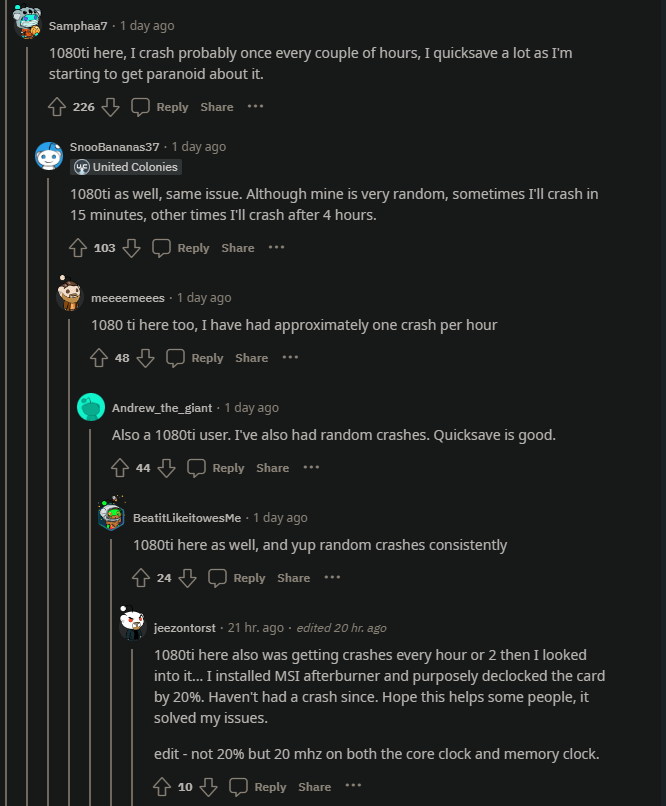
Task: Upvote jeezontorst's MSI afterburner comment
Action: click(162, 787)
